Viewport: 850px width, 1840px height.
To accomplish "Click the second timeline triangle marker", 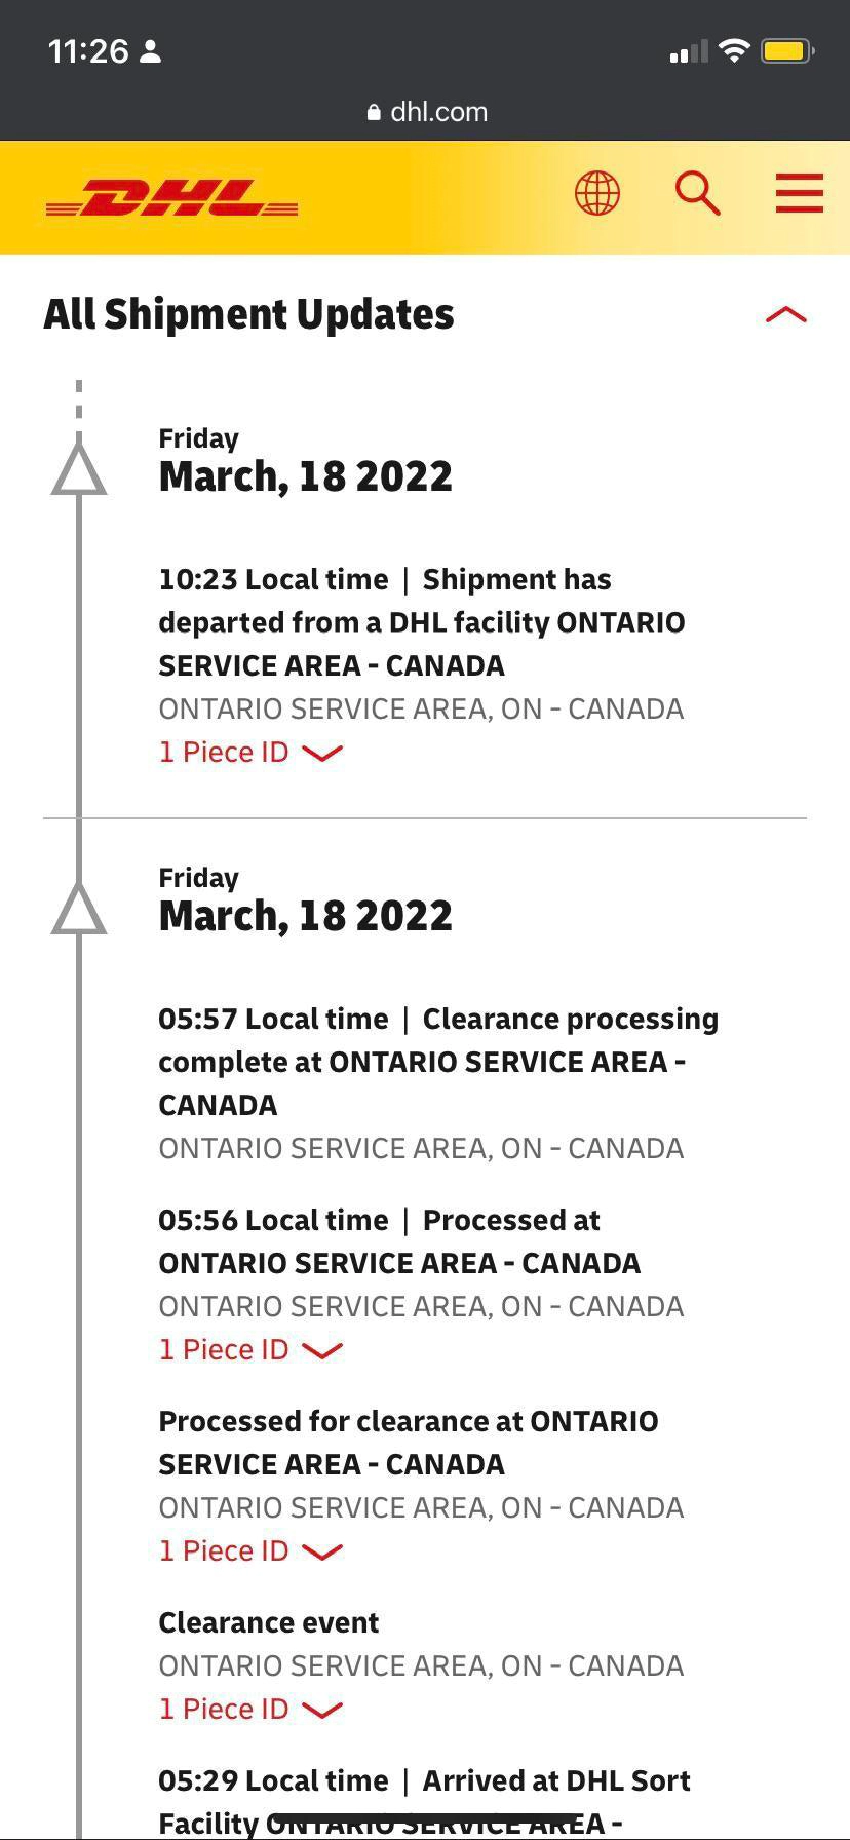I will 79,909.
